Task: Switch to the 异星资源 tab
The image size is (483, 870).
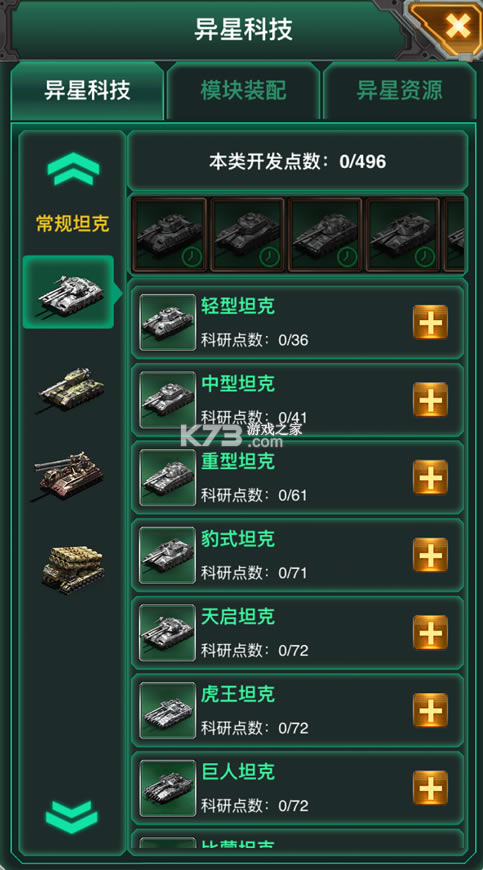Action: point(399,90)
